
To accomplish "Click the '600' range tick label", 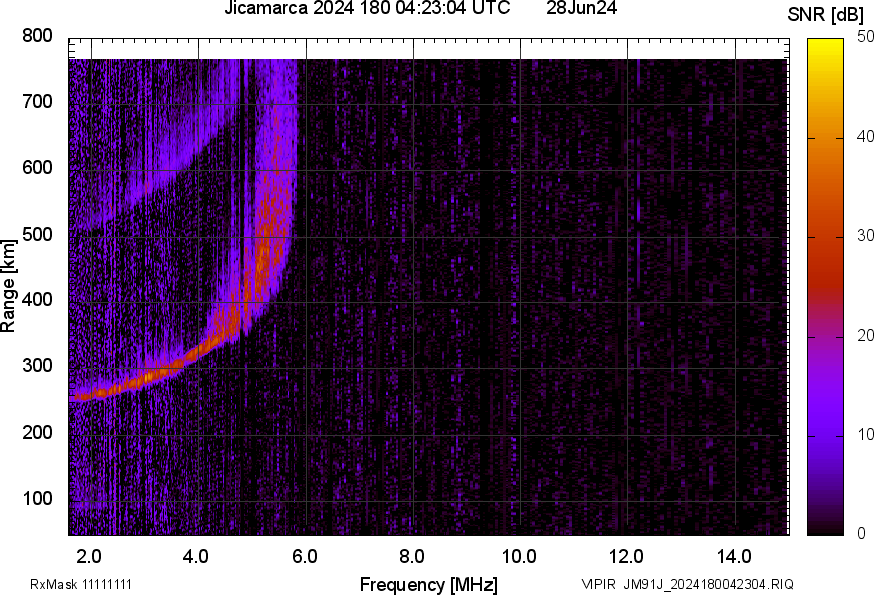I will [37, 167].
